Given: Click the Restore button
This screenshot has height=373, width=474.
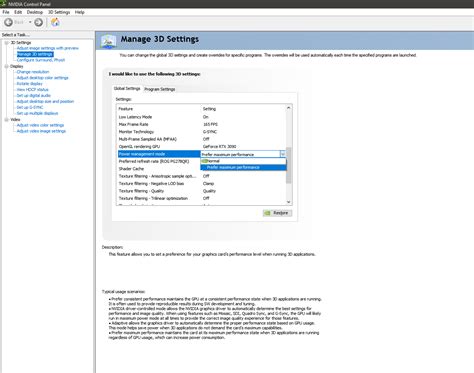Looking at the screenshot, I should click(277, 213).
